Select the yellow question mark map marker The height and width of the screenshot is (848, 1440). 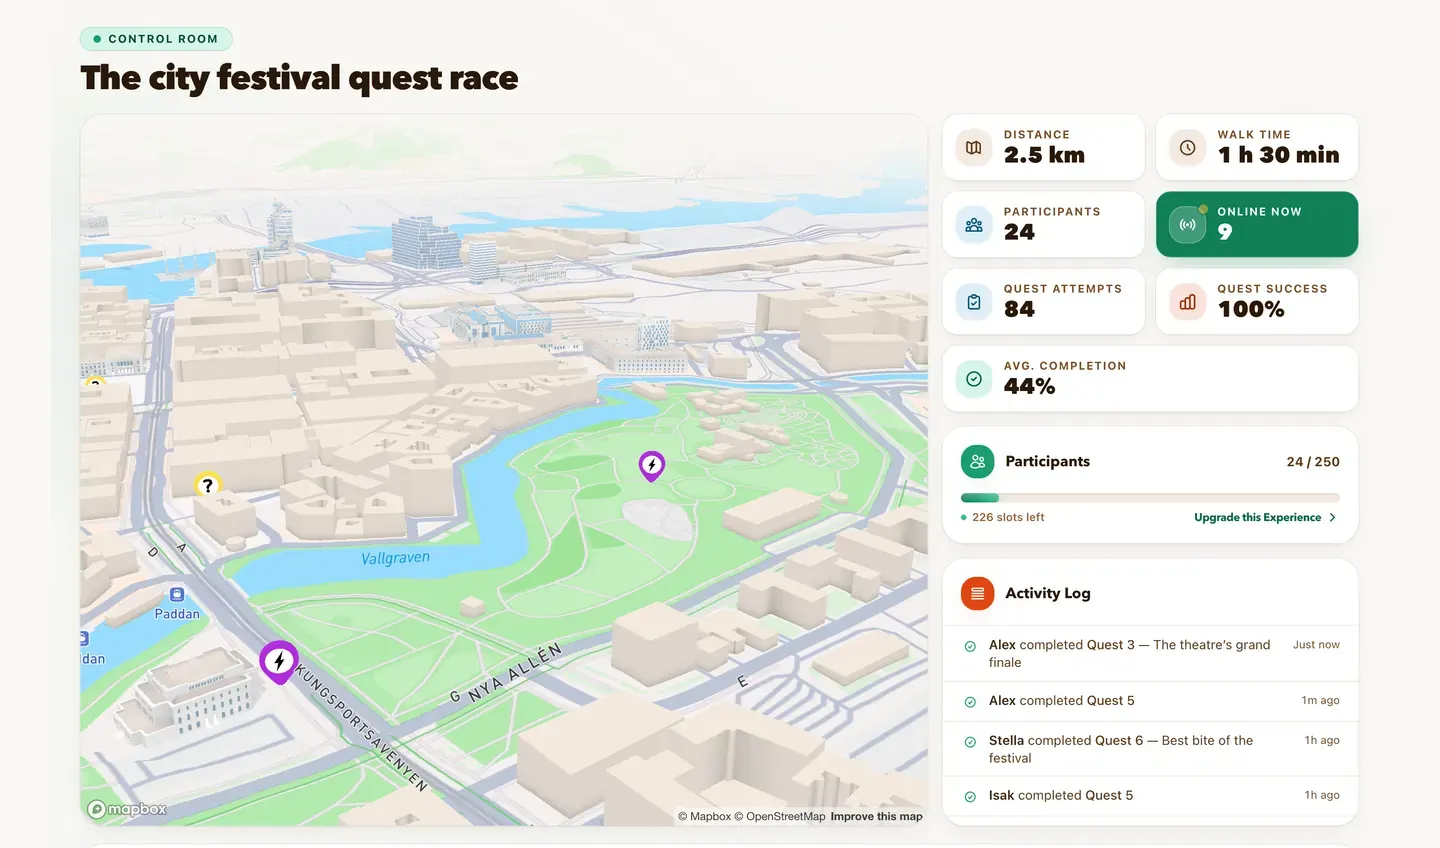point(207,485)
